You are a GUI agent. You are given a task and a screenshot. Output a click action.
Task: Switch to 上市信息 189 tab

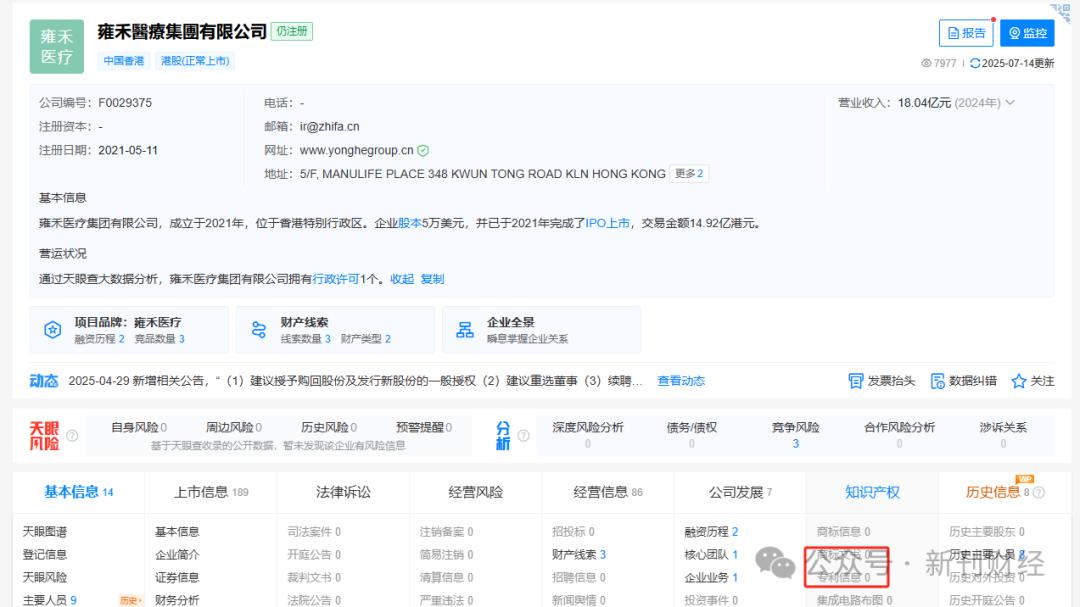pos(211,492)
